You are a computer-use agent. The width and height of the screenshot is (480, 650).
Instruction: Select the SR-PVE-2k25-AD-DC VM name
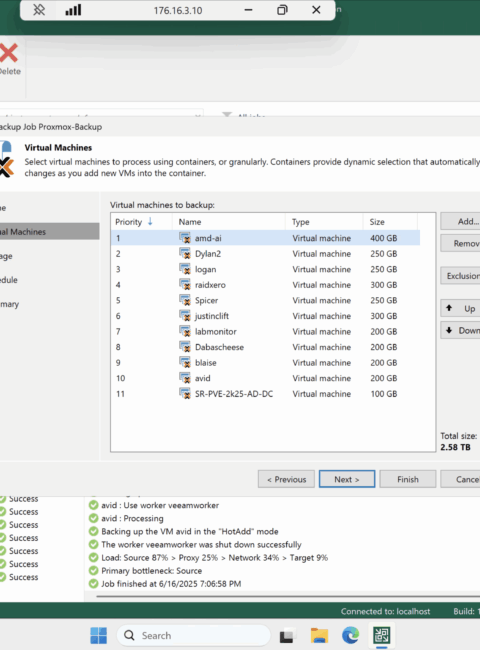[x=234, y=394]
